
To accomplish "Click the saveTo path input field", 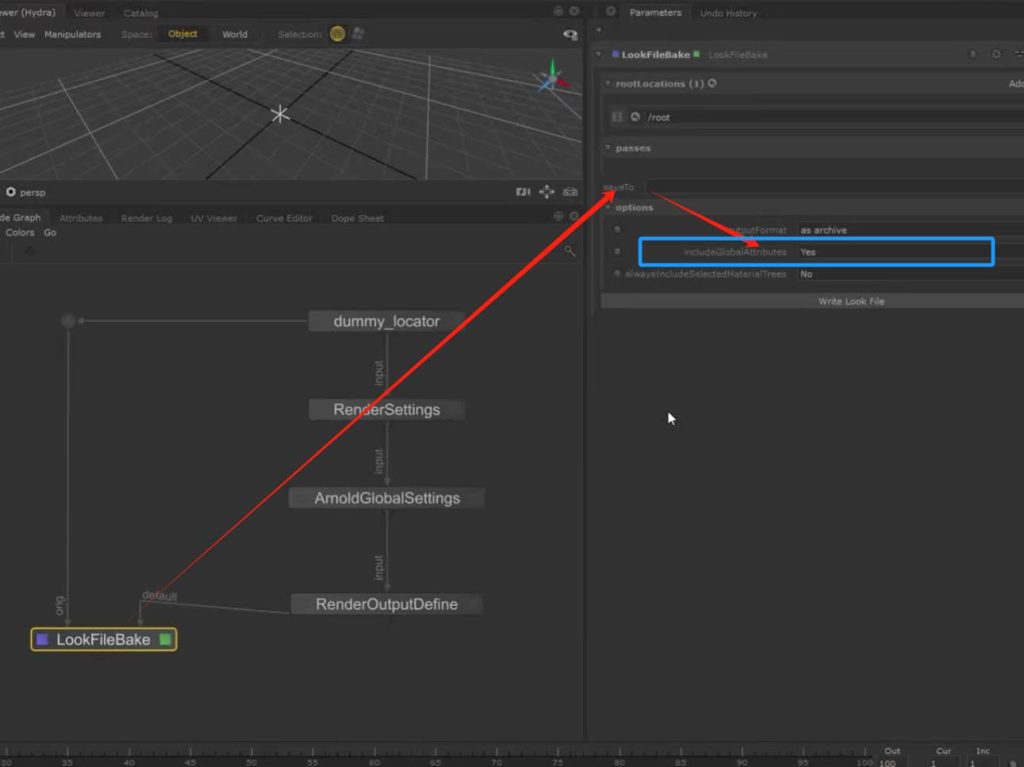I will point(830,187).
